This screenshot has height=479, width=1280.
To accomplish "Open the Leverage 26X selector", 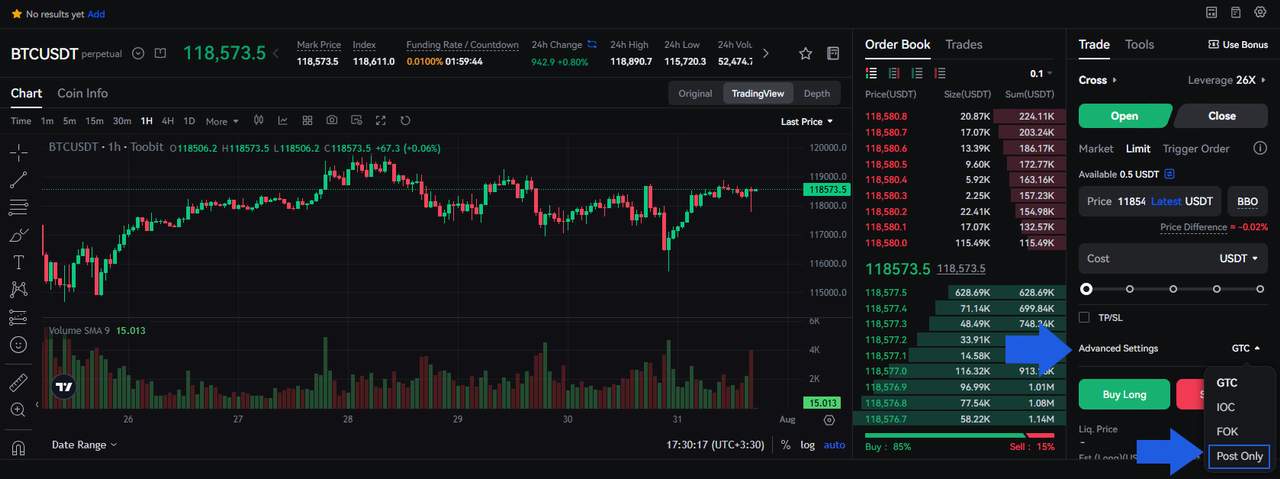I will (x=1227, y=80).
